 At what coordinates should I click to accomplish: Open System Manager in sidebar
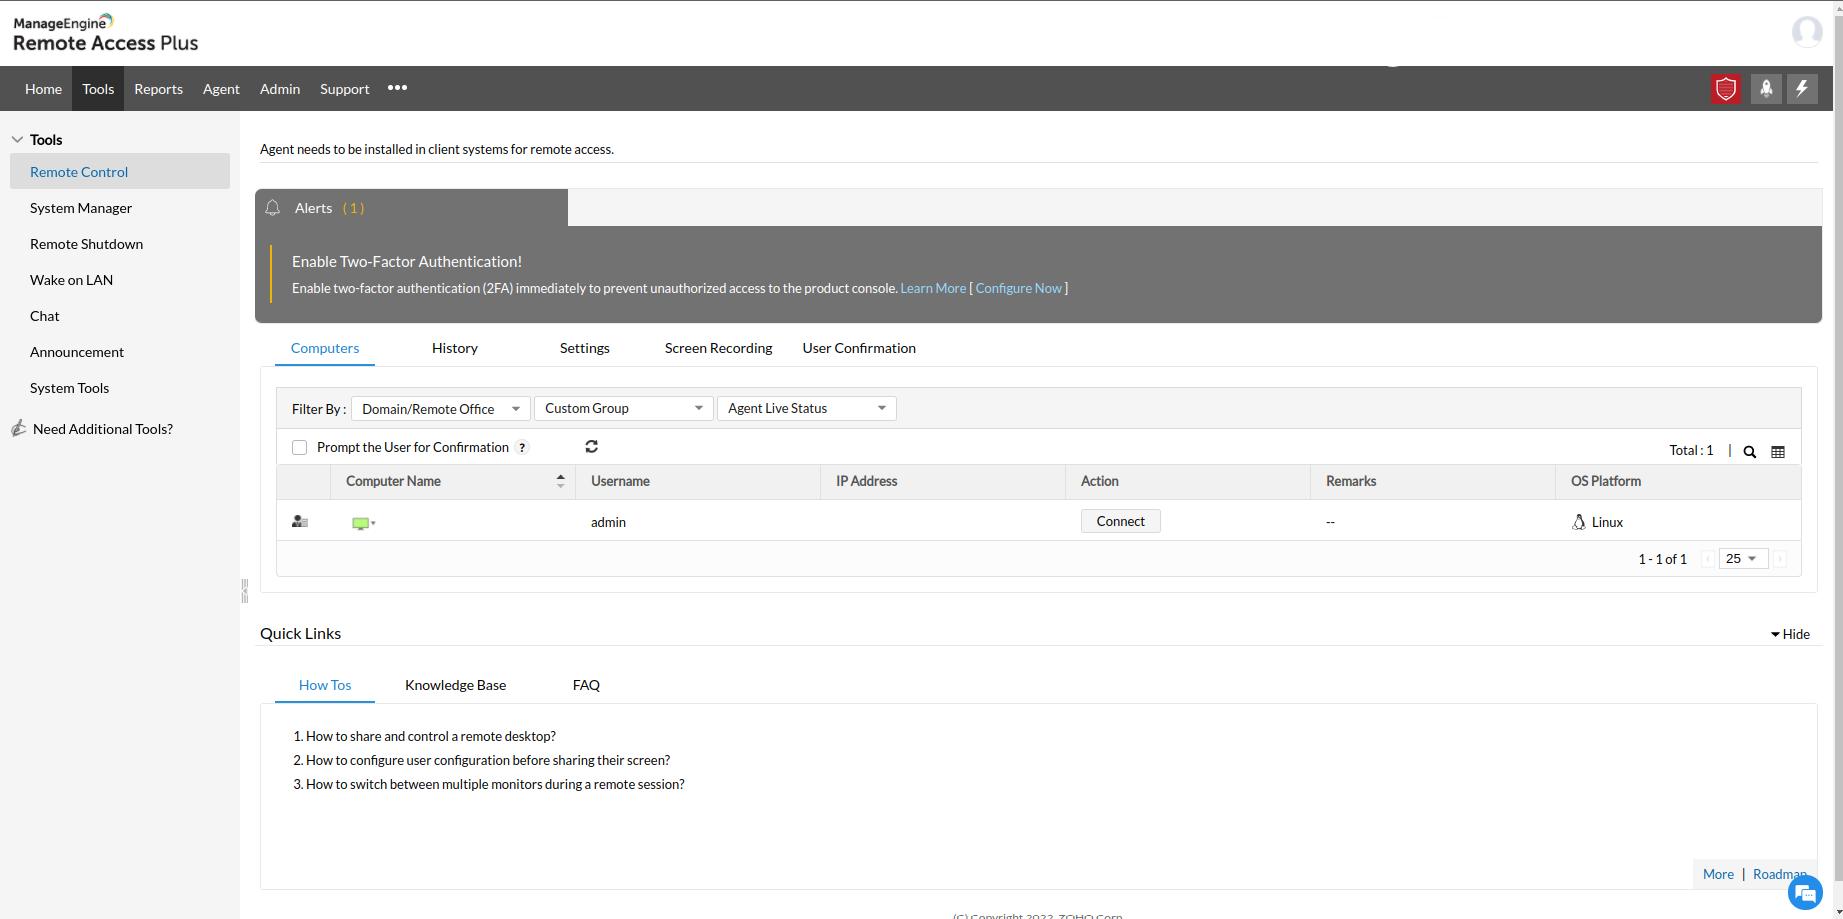point(81,208)
